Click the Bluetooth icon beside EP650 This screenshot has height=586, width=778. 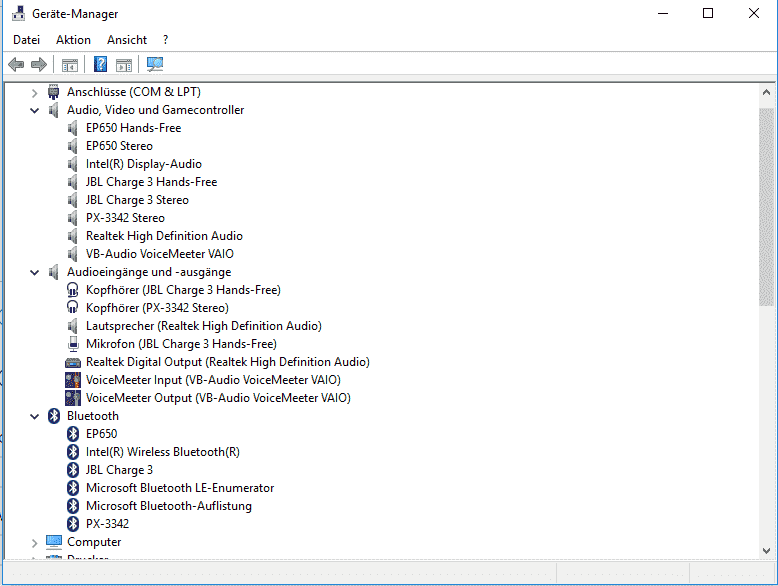pyautogui.click(x=73, y=434)
